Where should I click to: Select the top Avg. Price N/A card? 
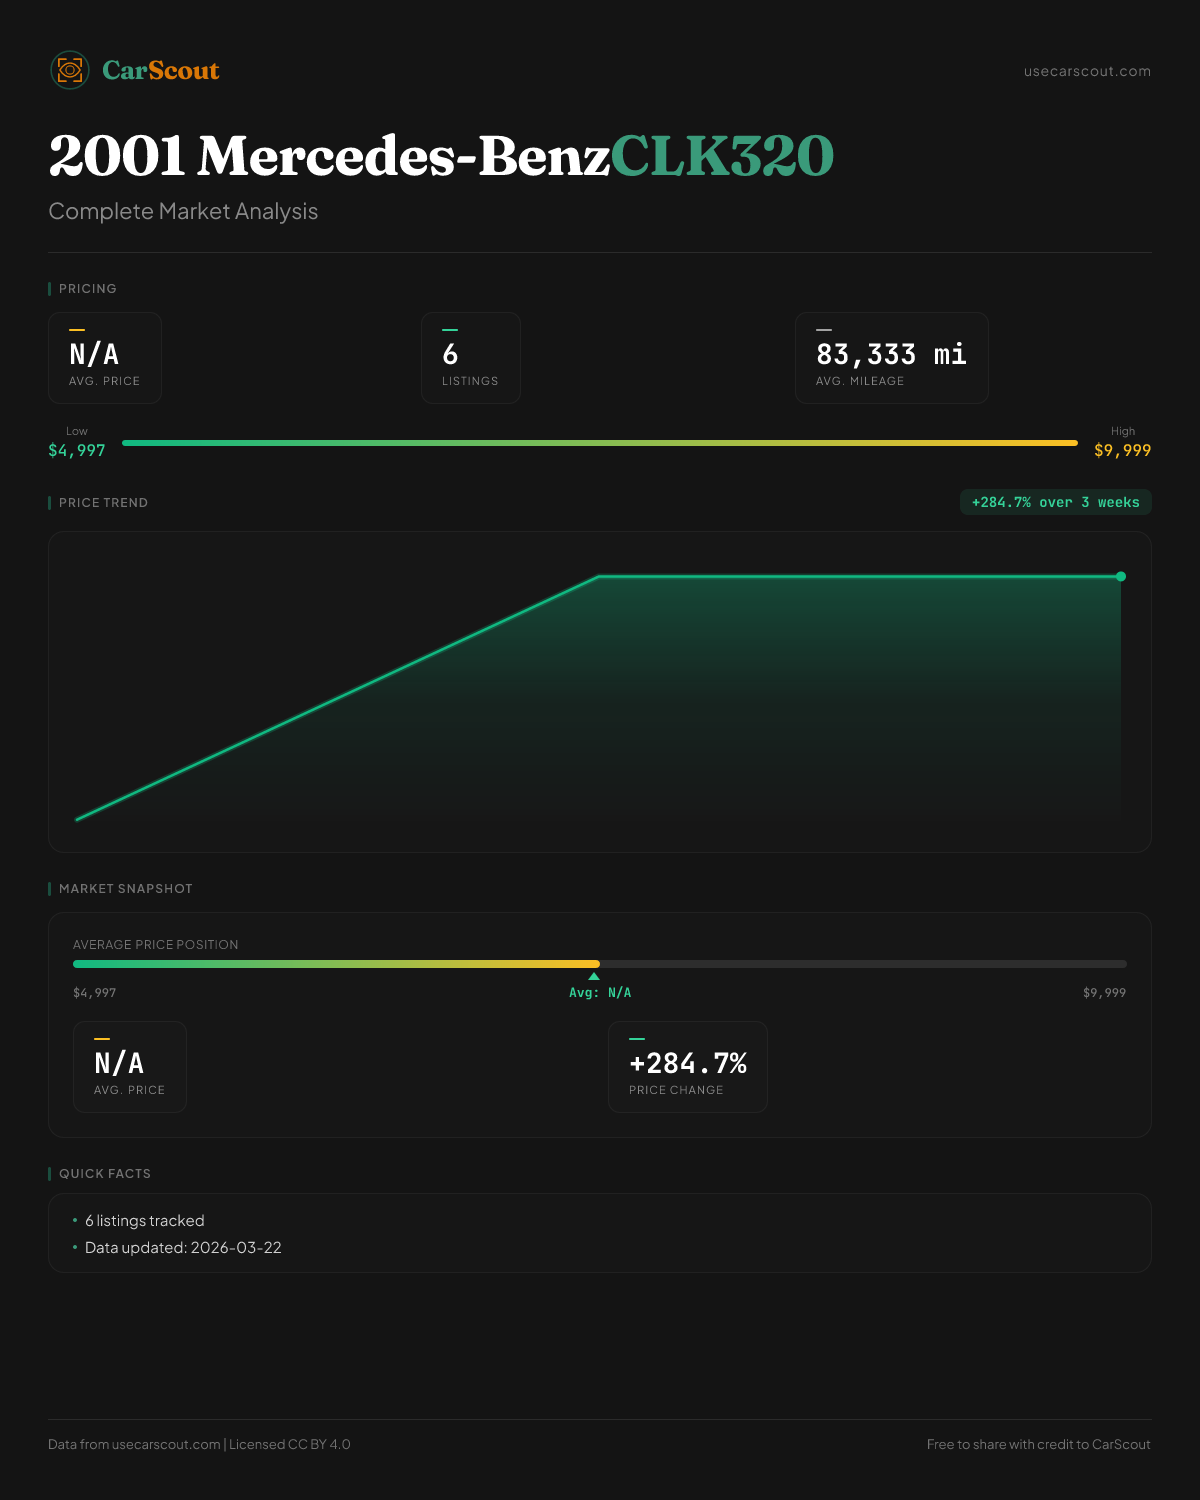click(105, 358)
